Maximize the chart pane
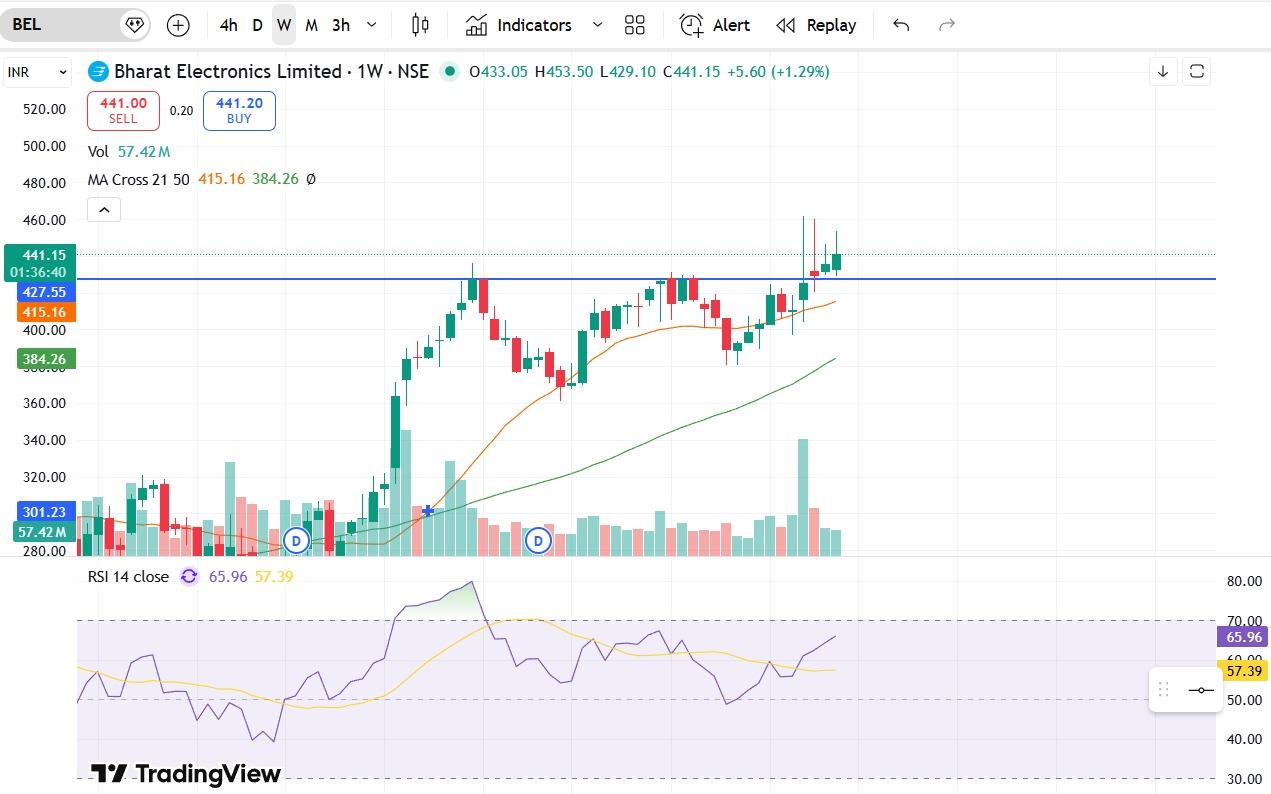Viewport: 1271px width, 794px height. coord(1196,72)
